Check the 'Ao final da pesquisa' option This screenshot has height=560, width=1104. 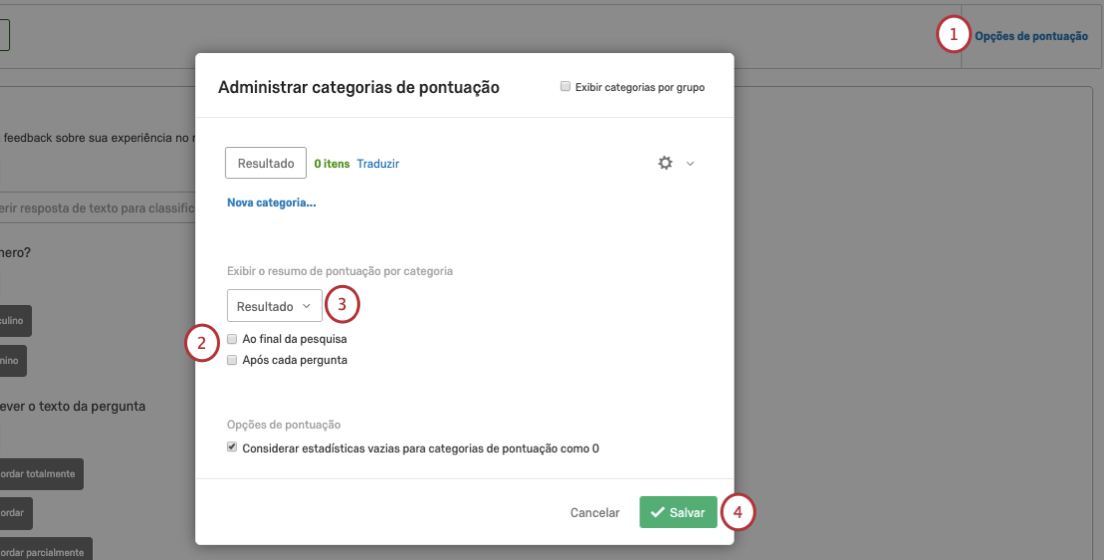click(233, 339)
